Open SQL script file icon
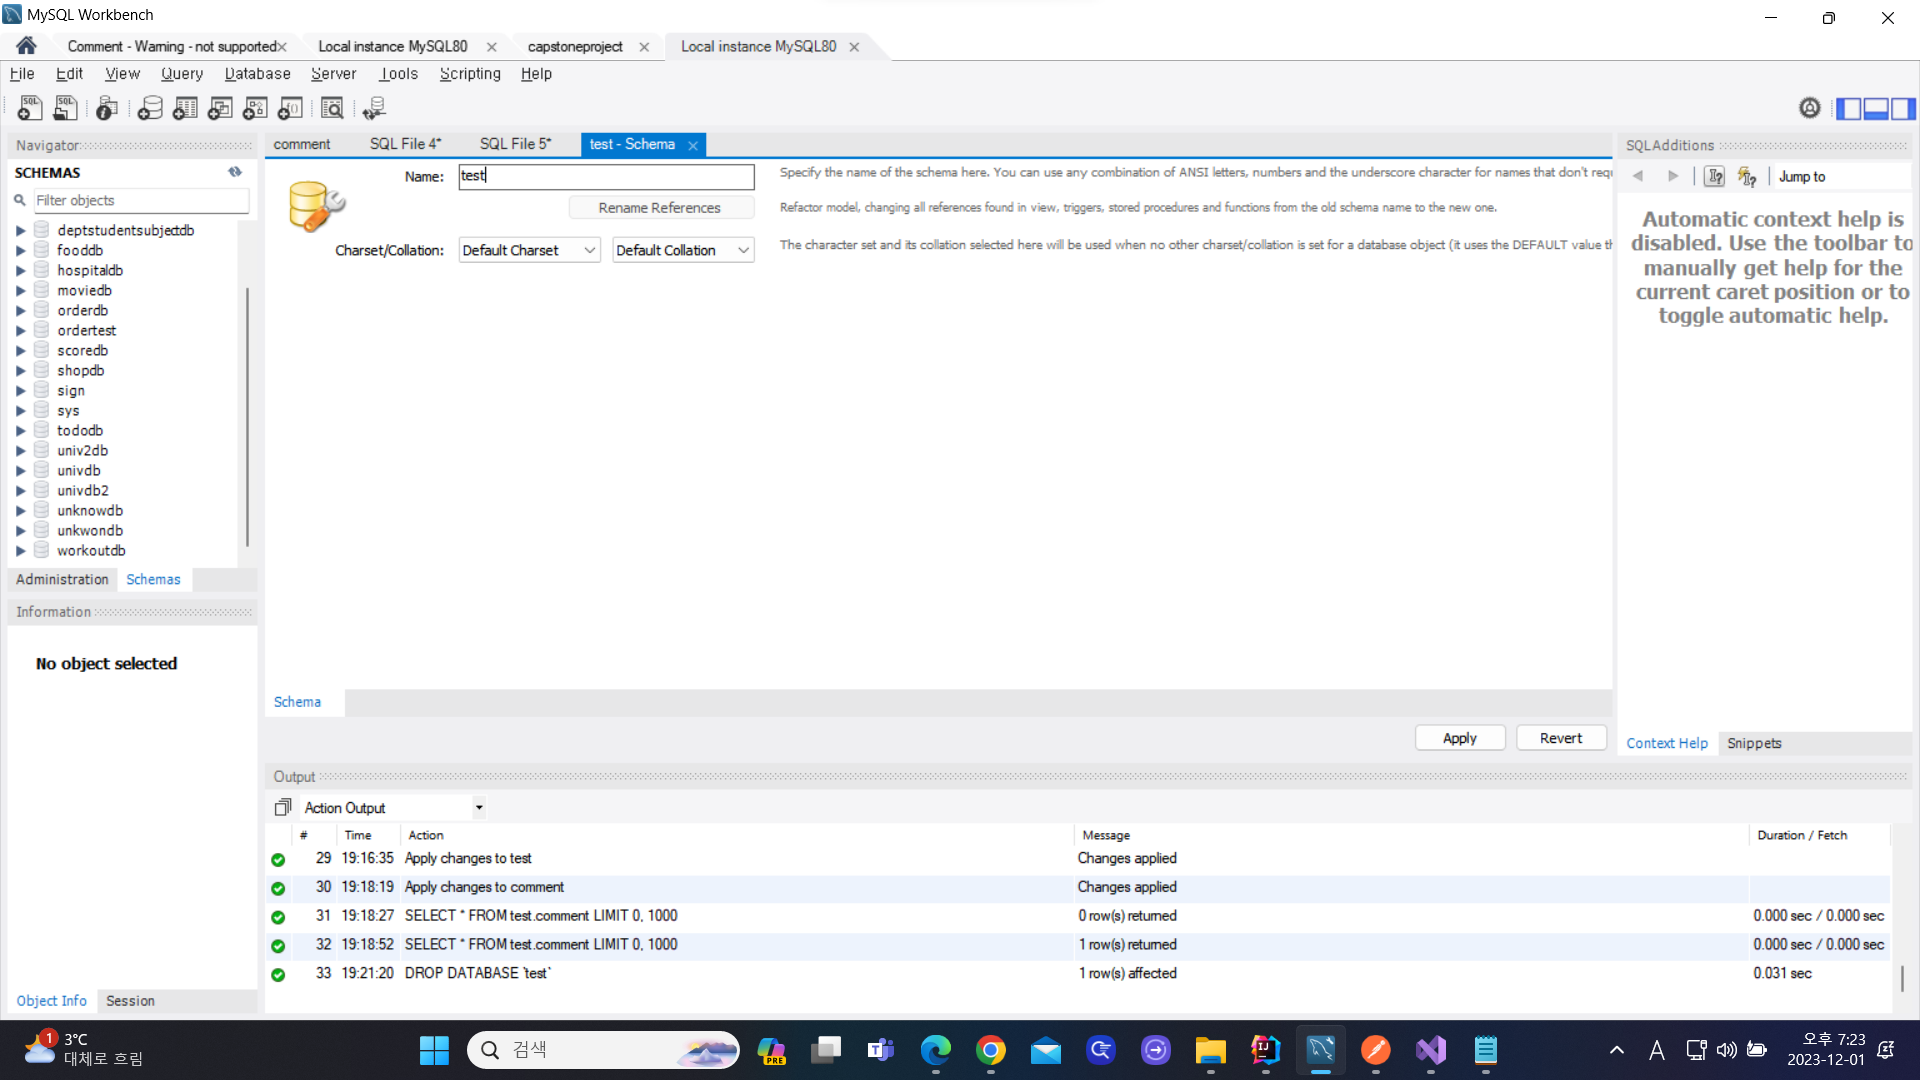This screenshot has height=1080, width=1920. [66, 108]
